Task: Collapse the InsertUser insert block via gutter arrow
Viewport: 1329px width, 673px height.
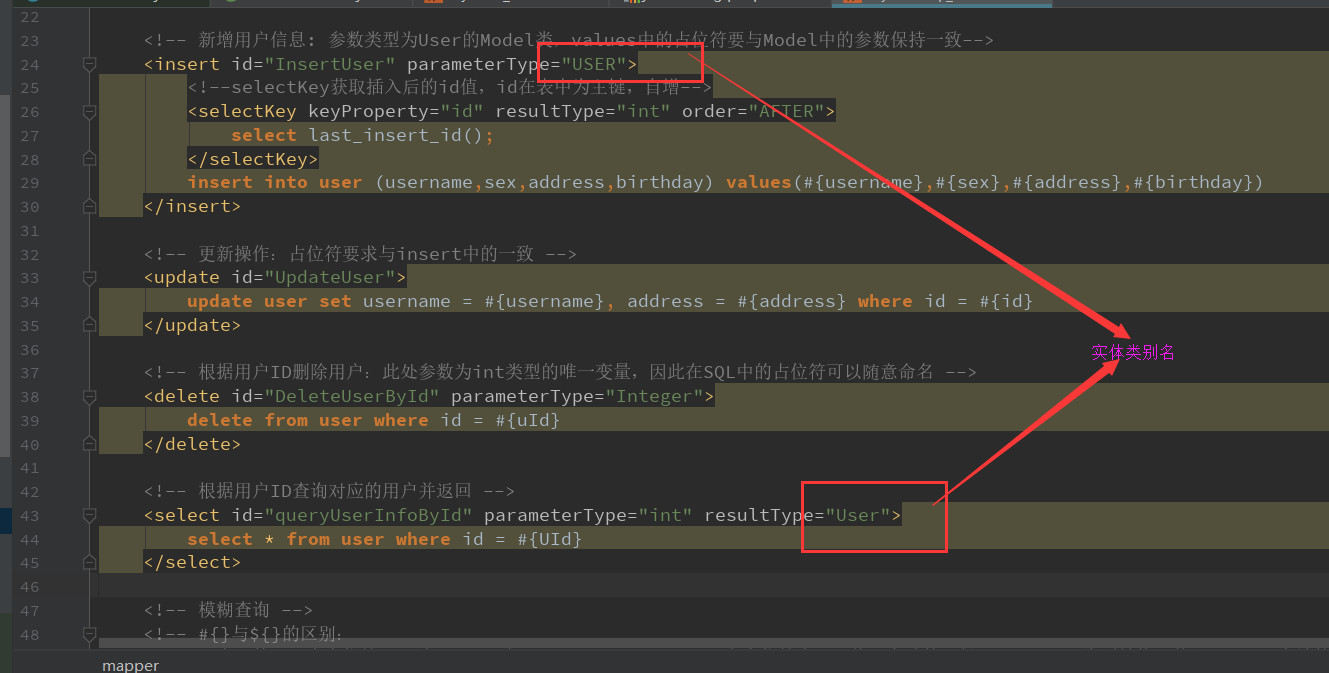Action: coord(88,63)
